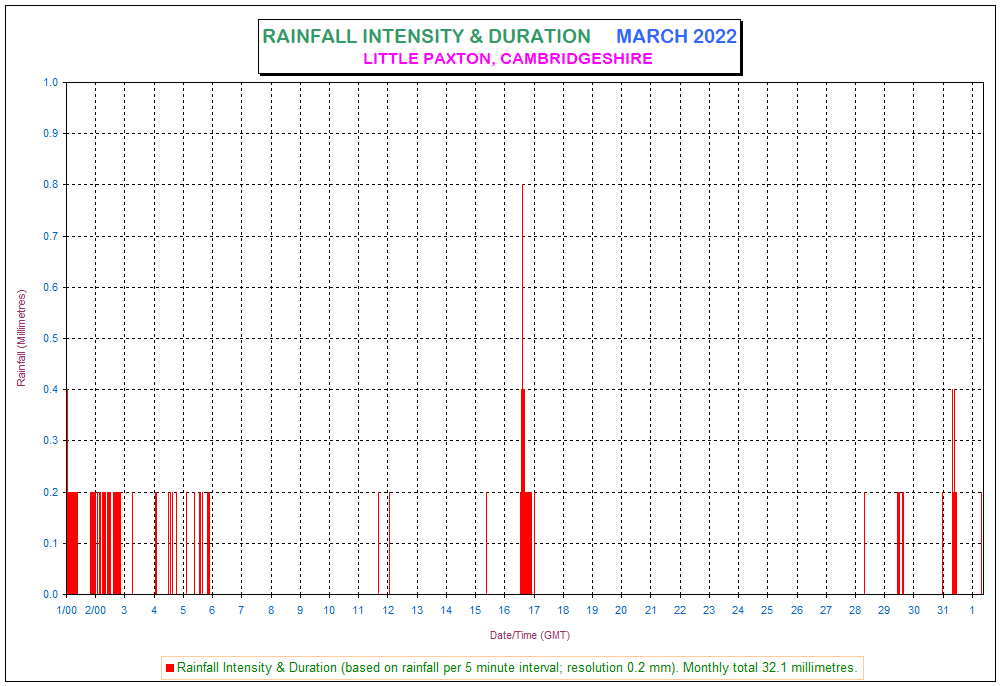Click the x-axis date label 4
Screen dimensions: 1001x686
tap(154, 610)
